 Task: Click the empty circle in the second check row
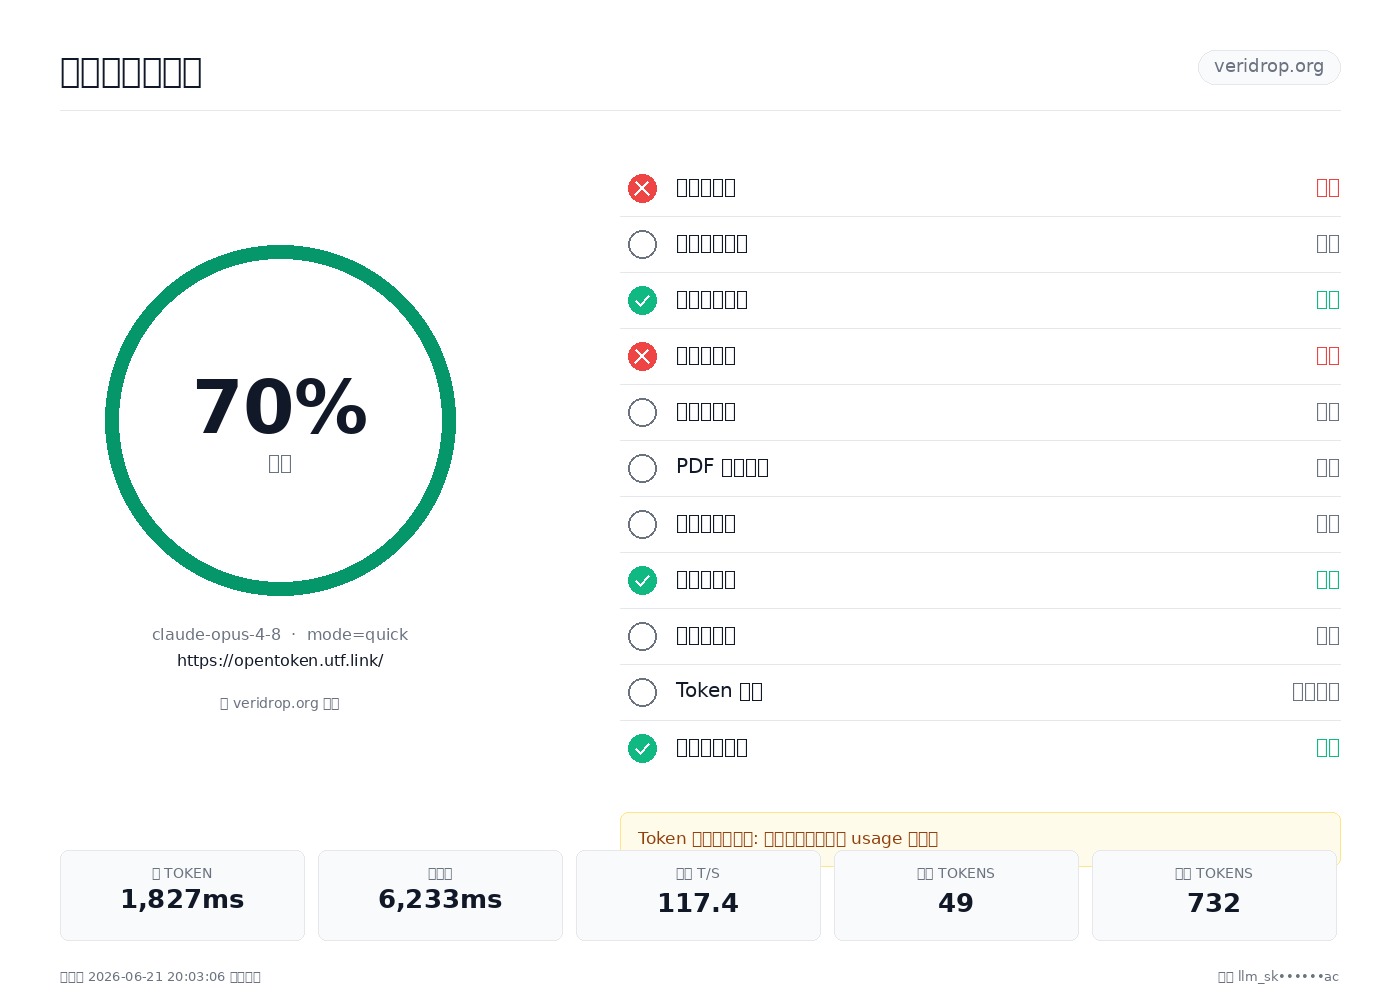[642, 244]
